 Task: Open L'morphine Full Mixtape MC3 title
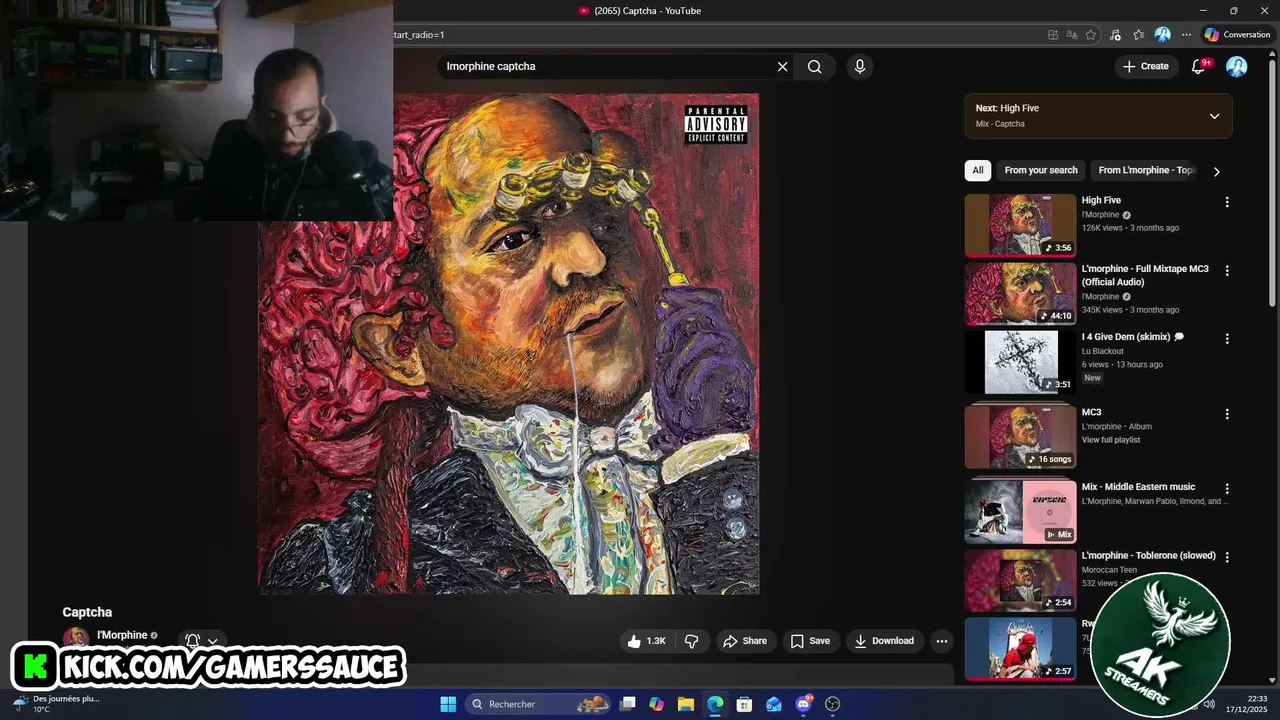1145,275
